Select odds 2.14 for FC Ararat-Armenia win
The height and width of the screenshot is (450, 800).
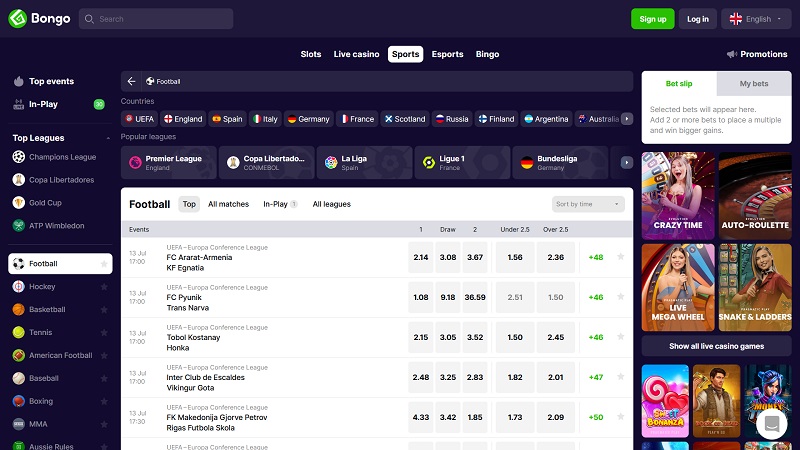420,257
